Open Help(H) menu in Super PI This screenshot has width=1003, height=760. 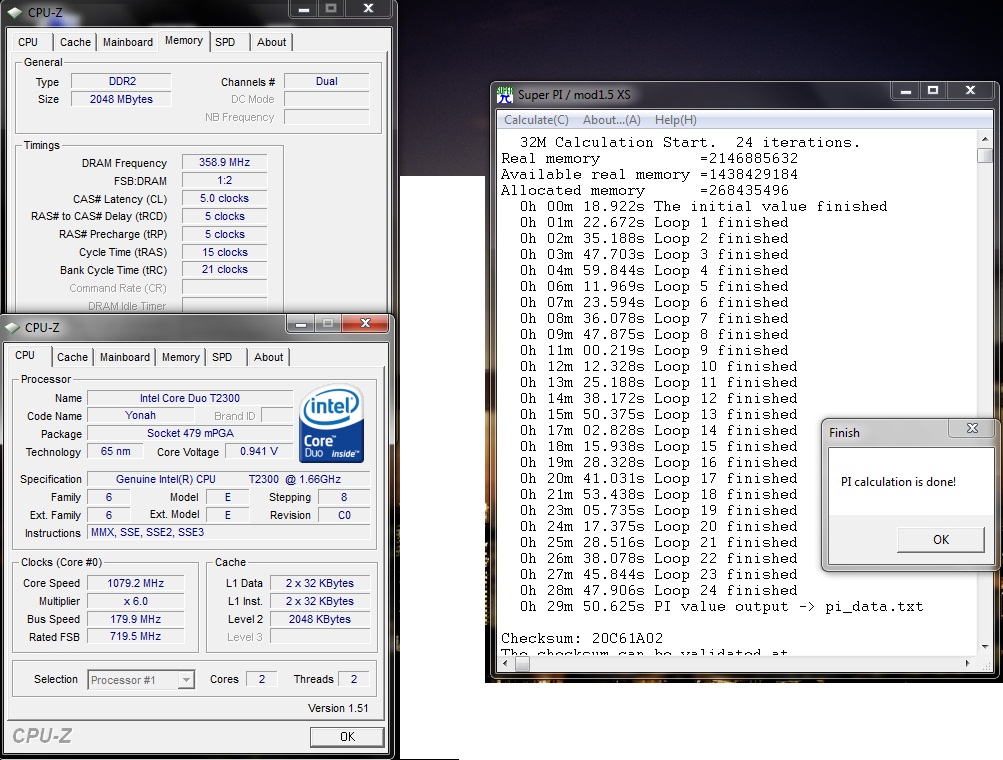click(x=675, y=120)
